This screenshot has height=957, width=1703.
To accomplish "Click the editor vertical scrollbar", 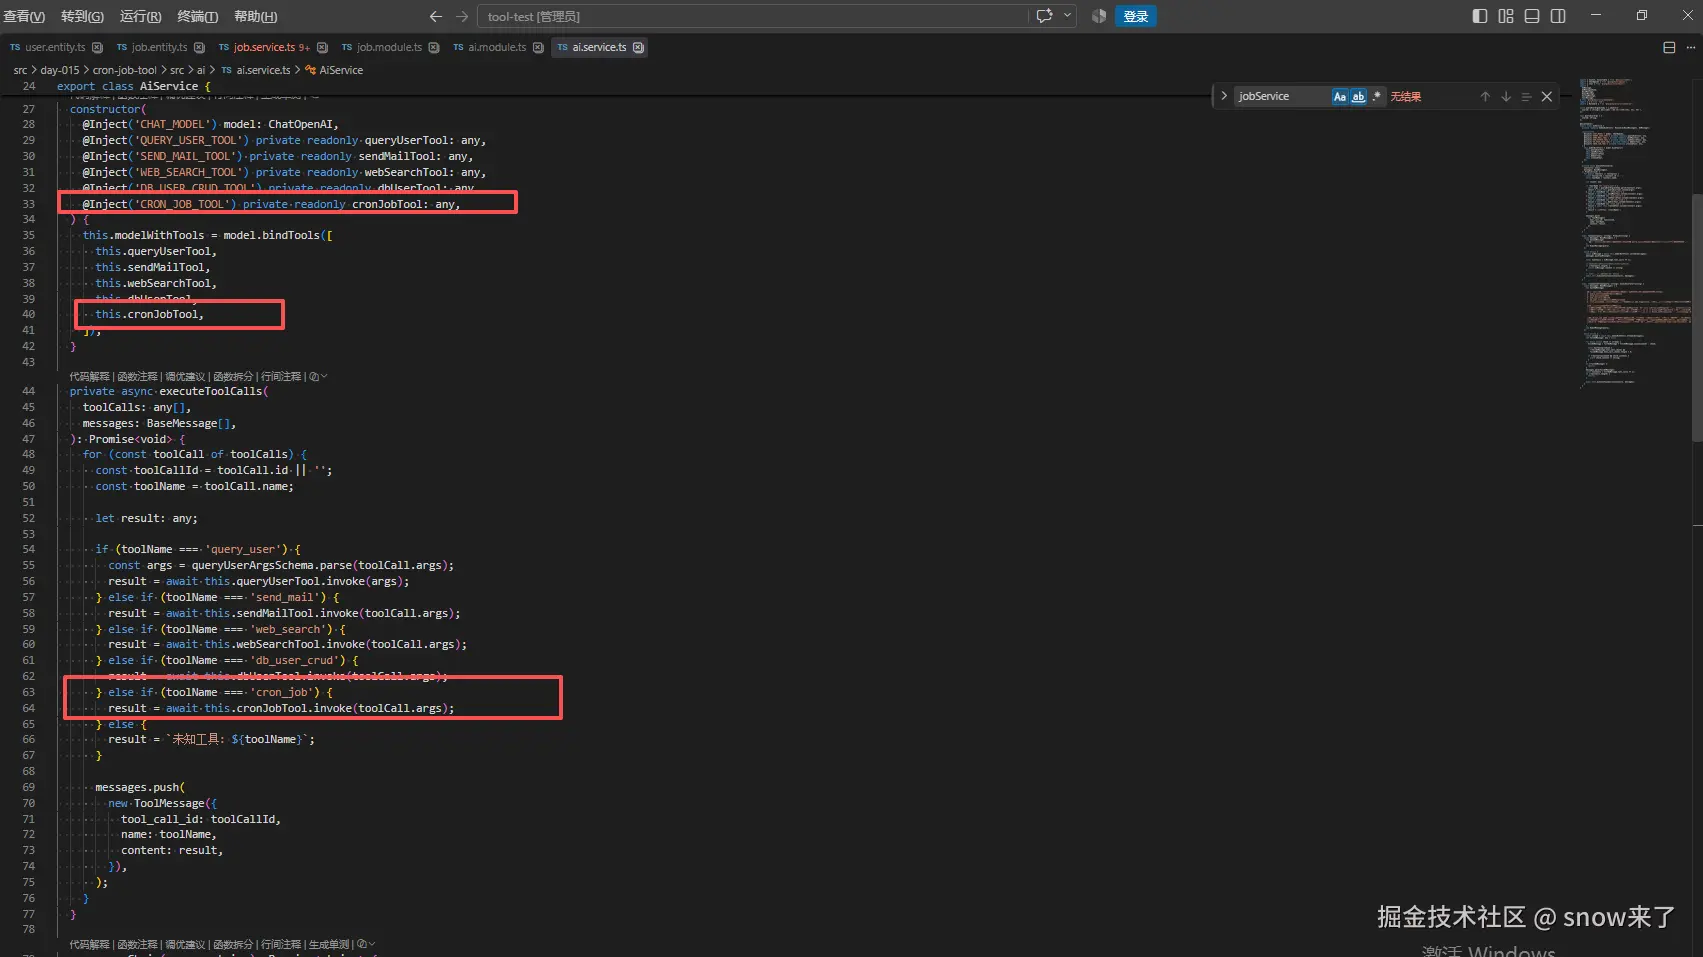I will pyautogui.click(x=1697, y=318).
